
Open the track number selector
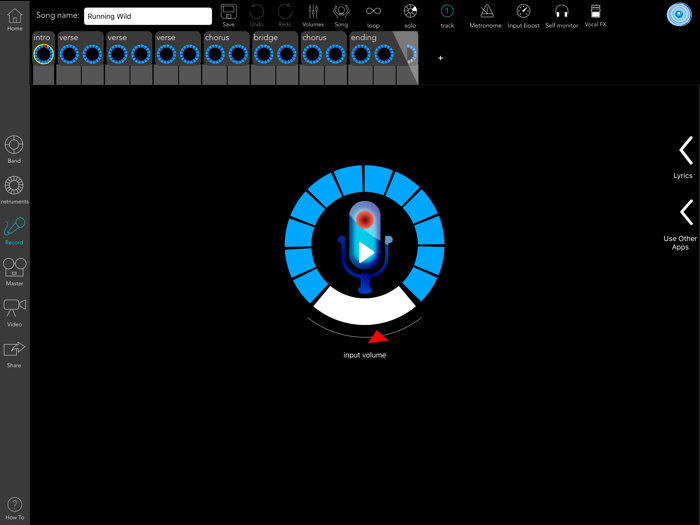[x=447, y=14]
